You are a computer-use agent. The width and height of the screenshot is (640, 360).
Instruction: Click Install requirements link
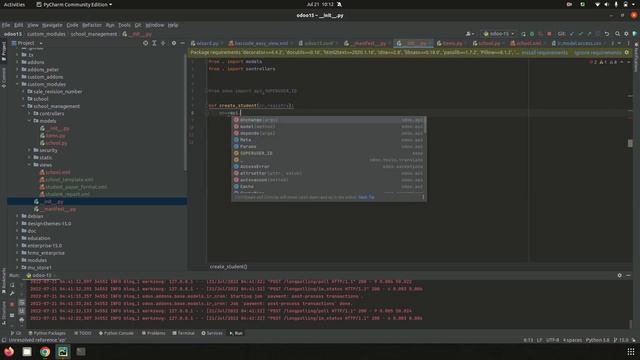pyautogui.click(x=544, y=53)
